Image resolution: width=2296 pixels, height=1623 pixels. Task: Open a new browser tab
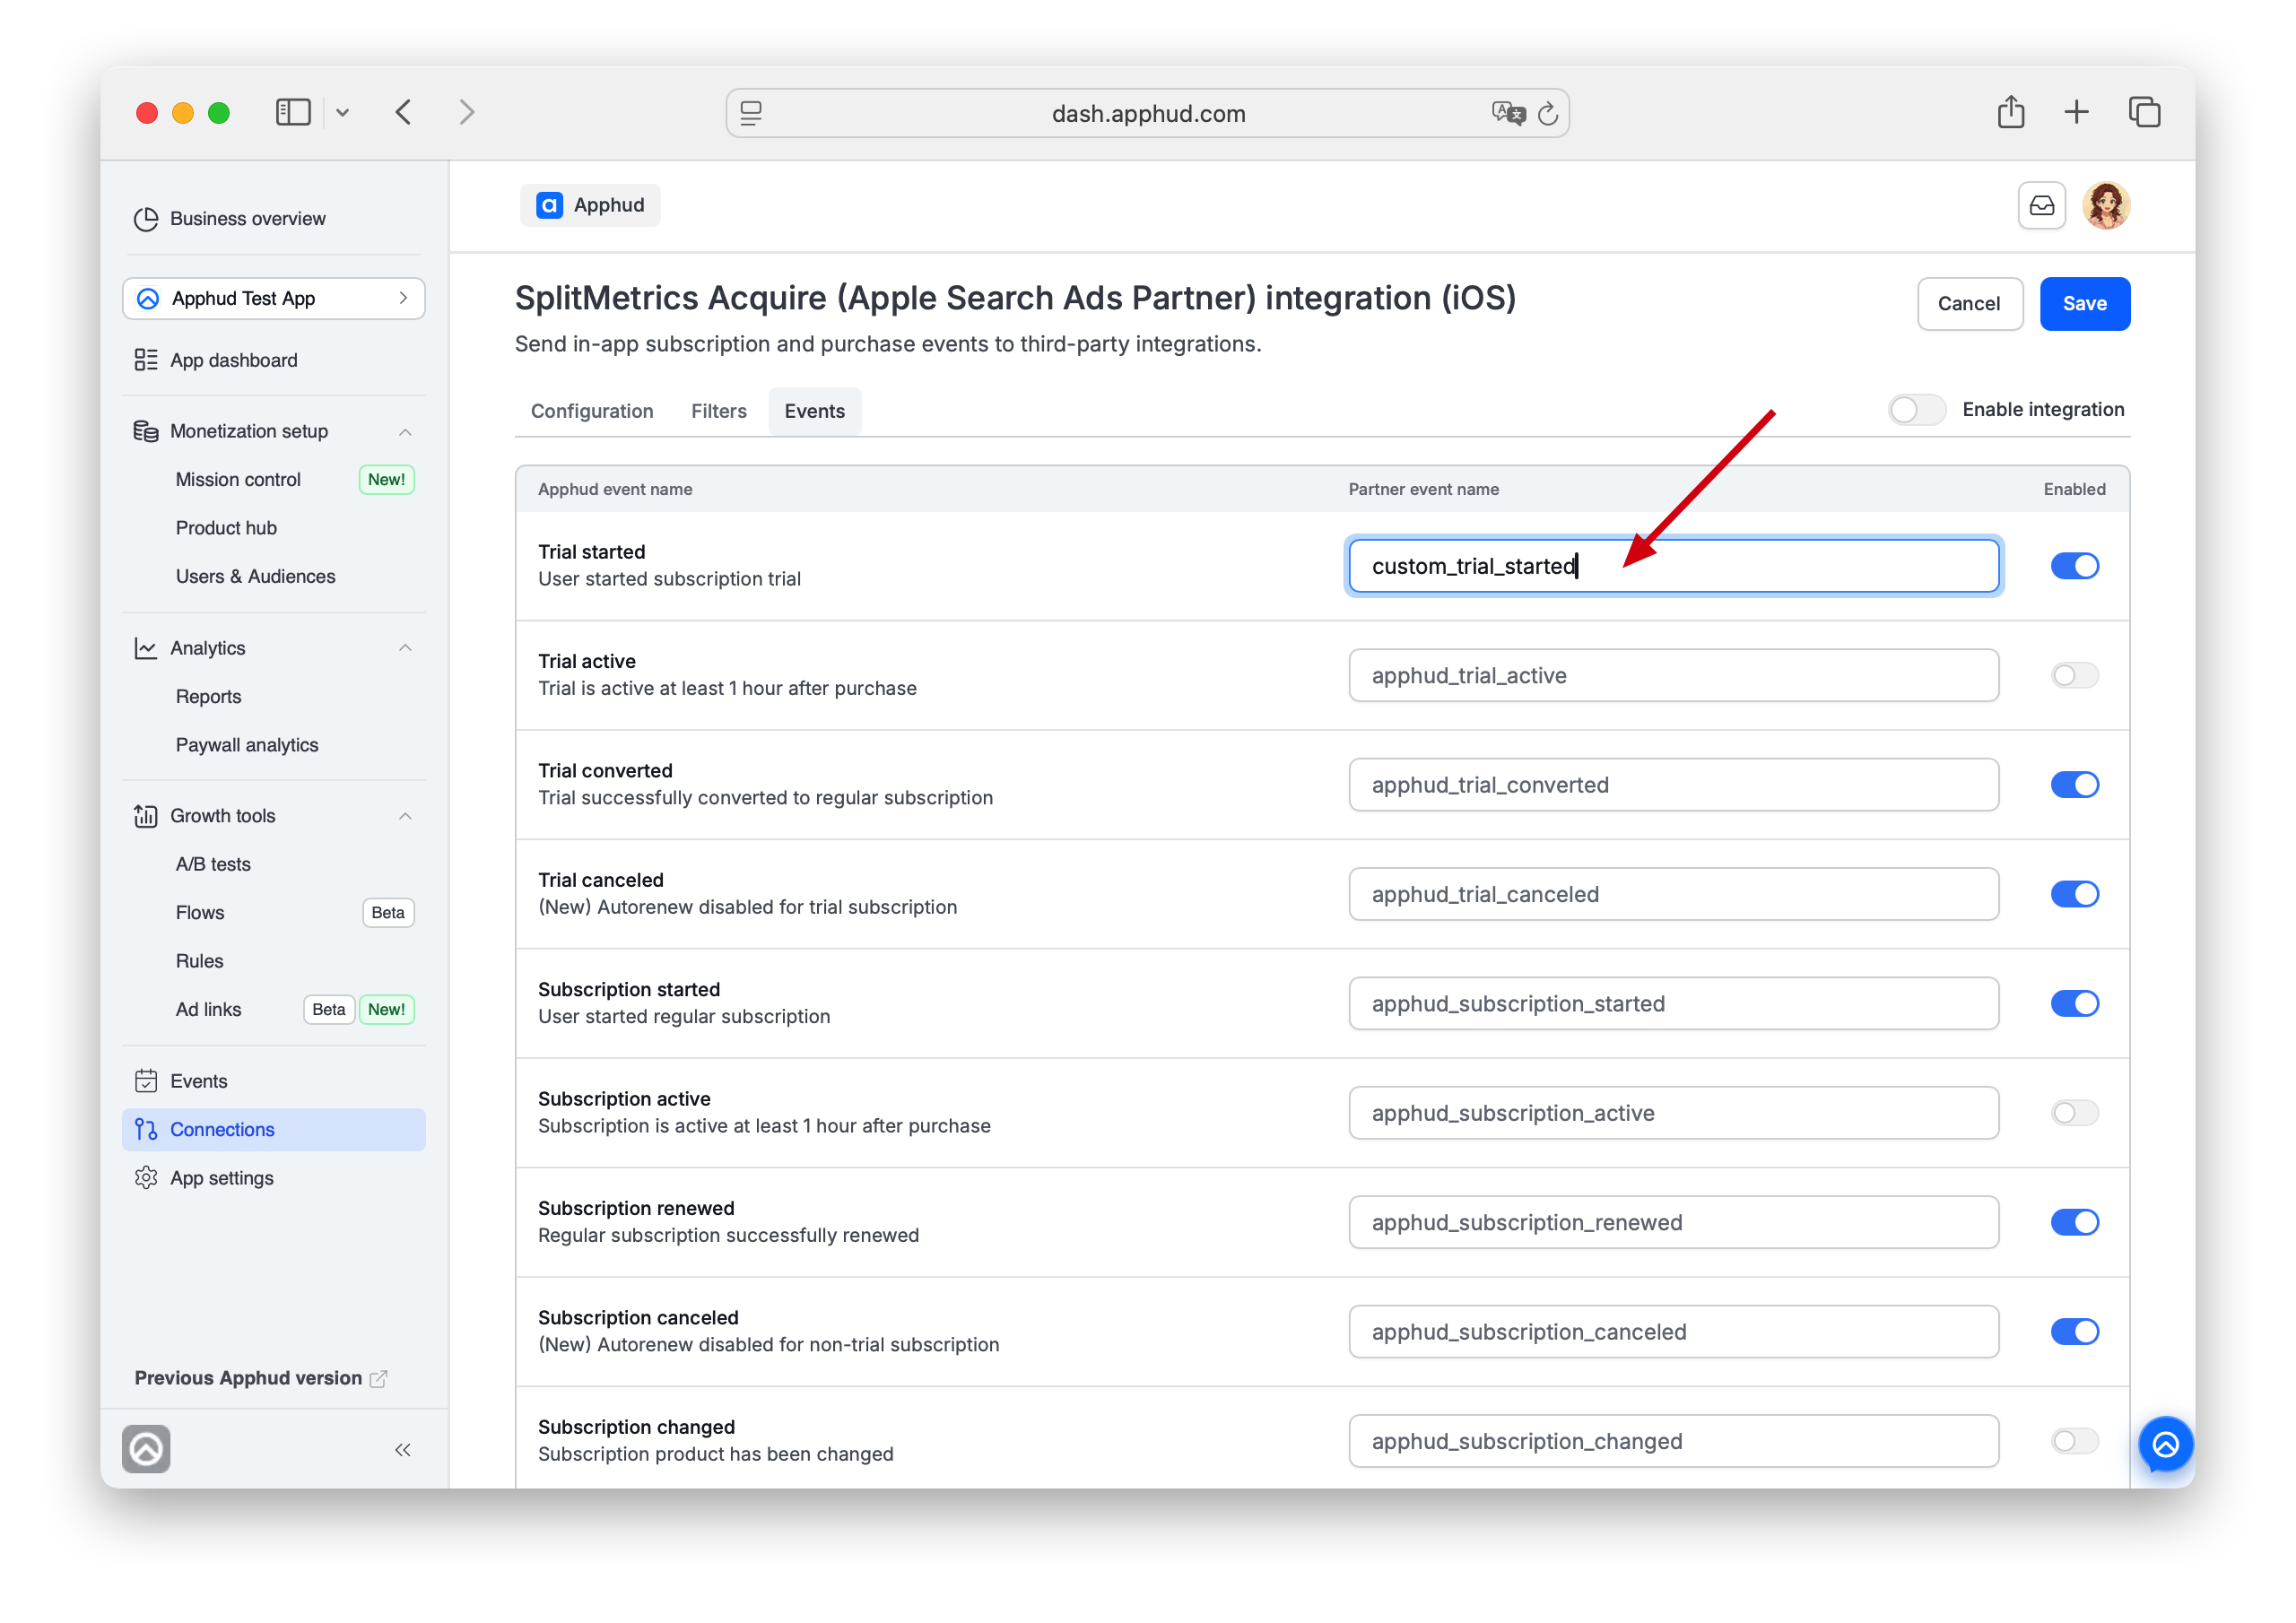pyautogui.click(x=2076, y=112)
